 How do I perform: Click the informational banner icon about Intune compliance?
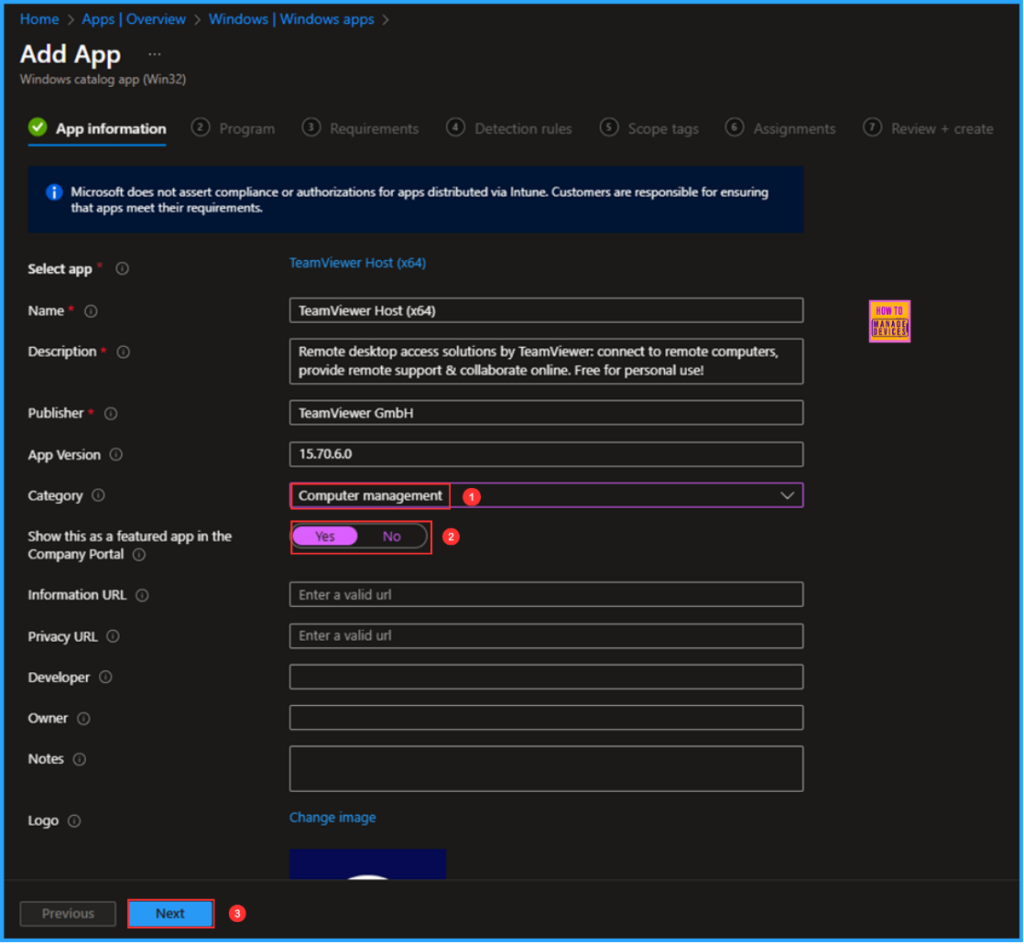click(54, 191)
